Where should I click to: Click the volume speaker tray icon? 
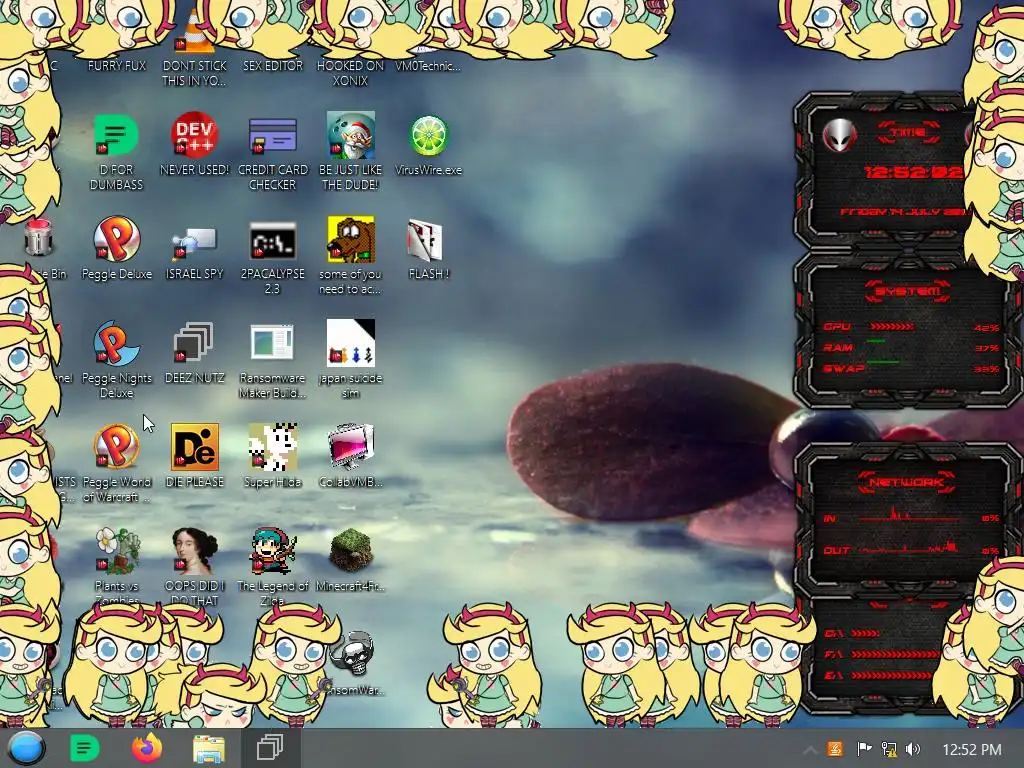(x=913, y=749)
